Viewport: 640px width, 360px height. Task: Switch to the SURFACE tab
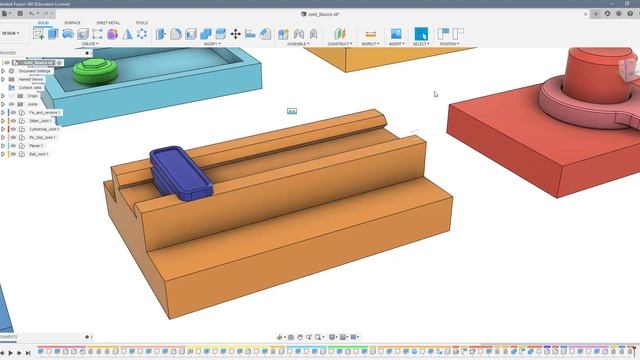coord(73,23)
